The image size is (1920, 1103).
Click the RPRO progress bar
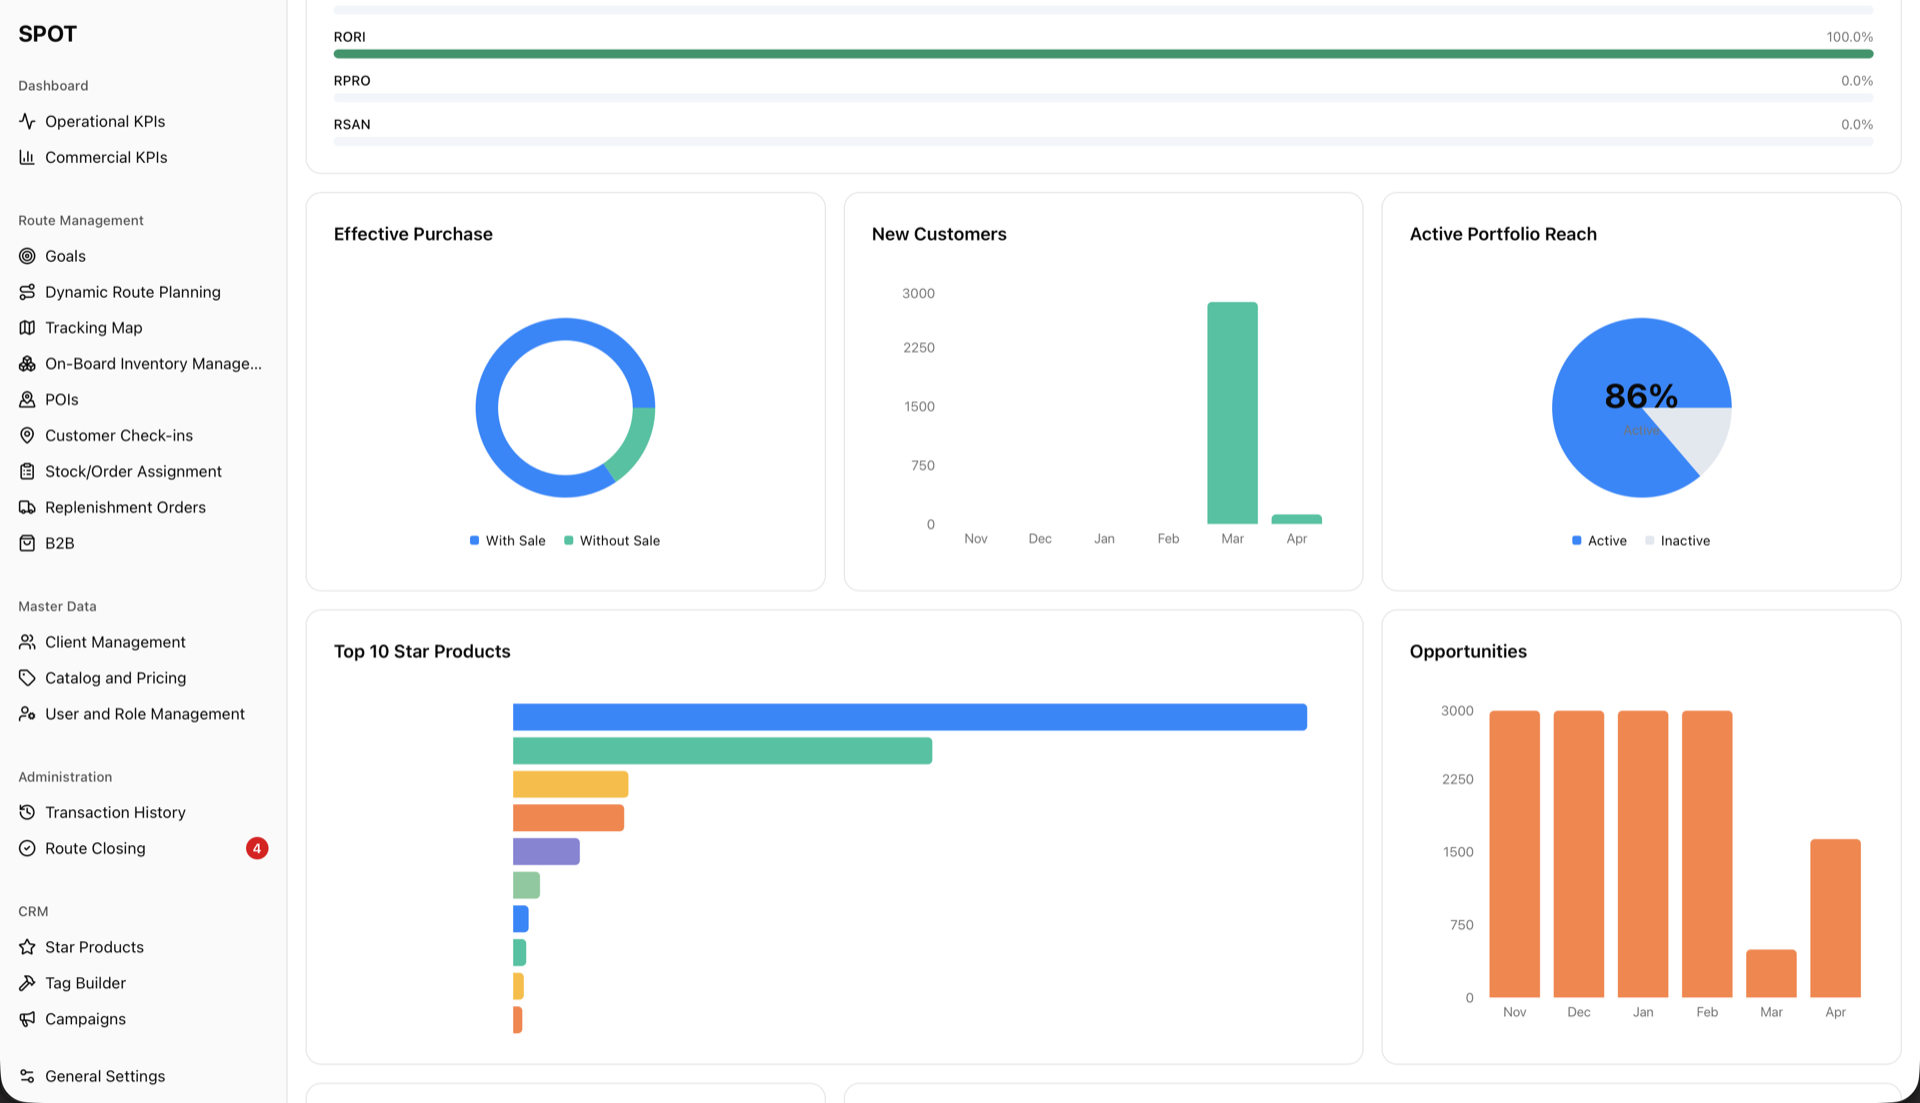(1103, 98)
